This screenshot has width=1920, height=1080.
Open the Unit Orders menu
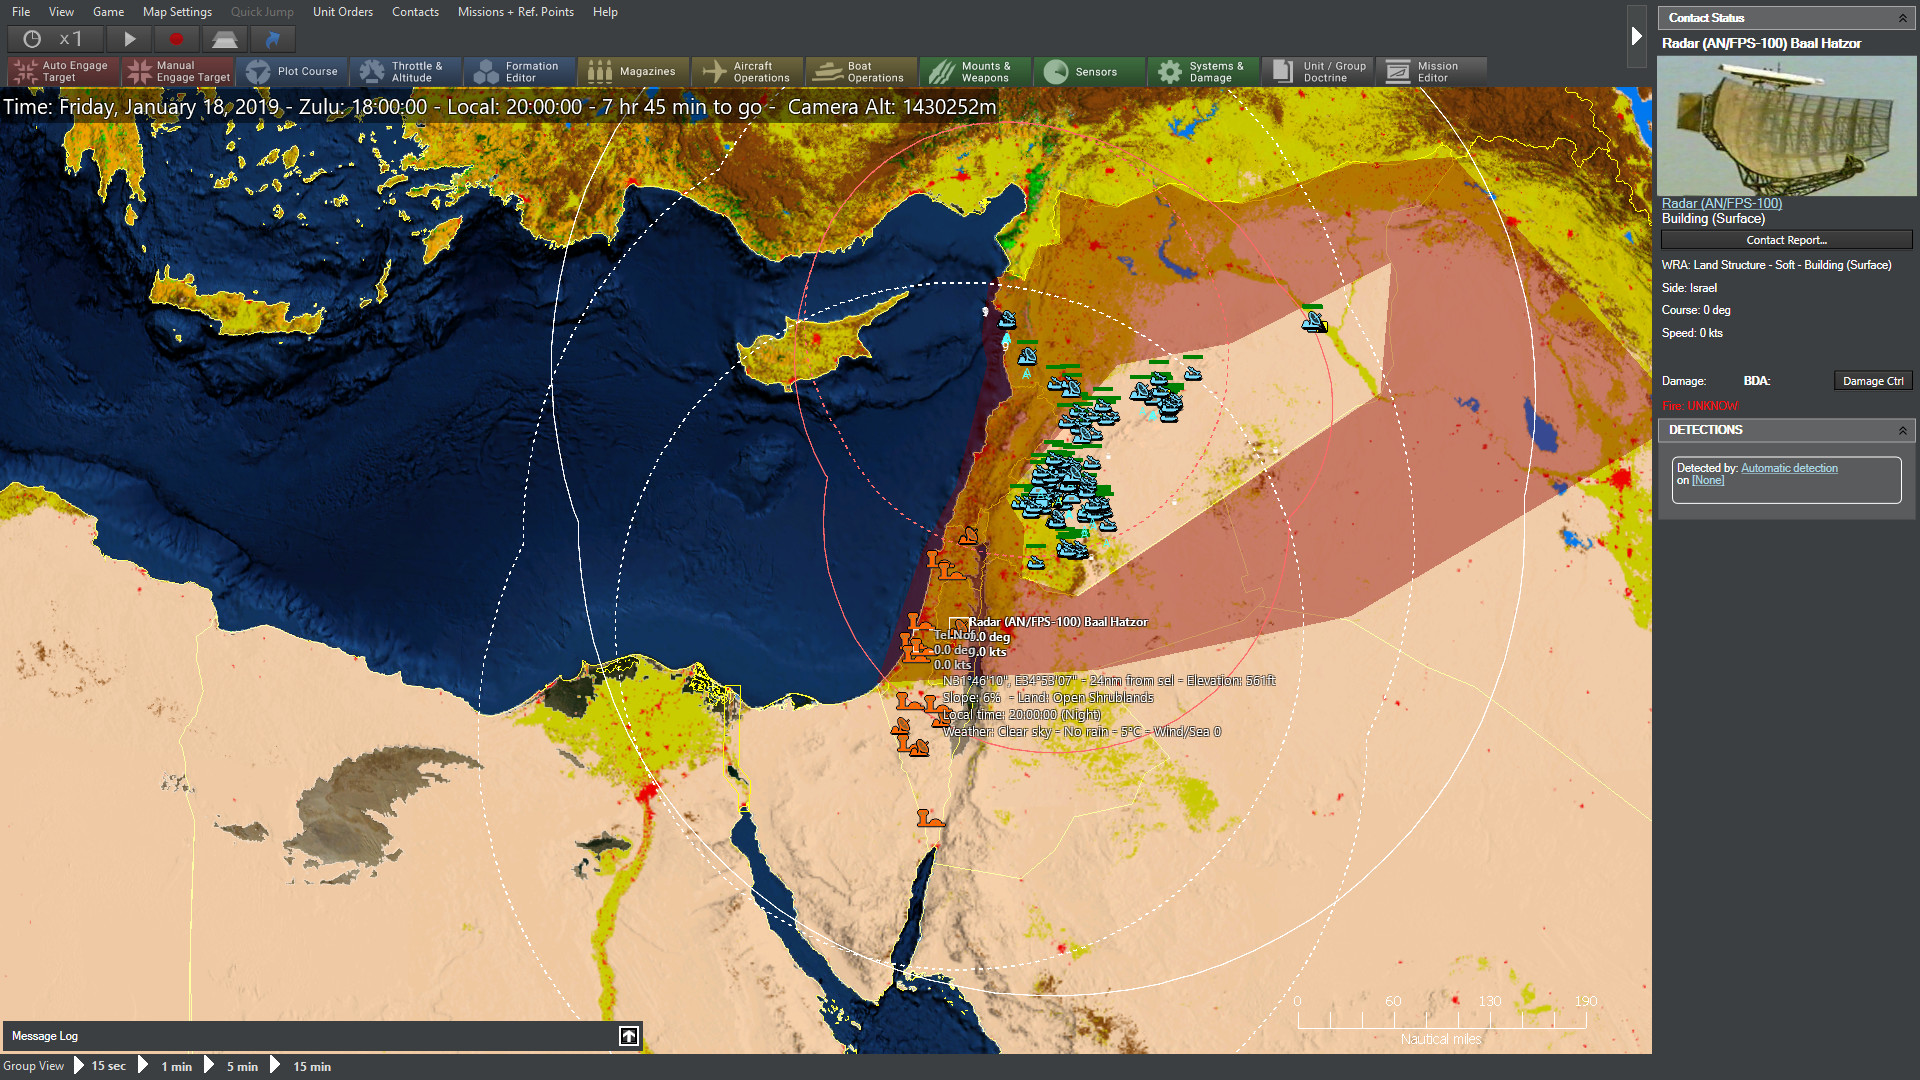[x=341, y=11]
